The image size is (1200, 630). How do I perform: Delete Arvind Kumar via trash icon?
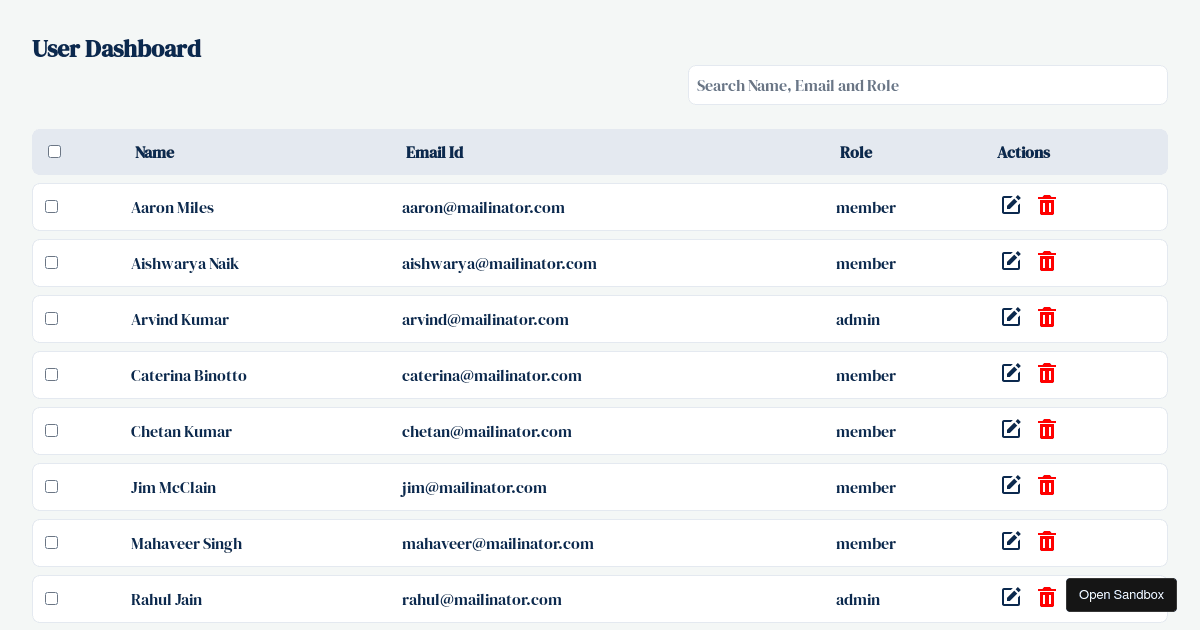(x=1047, y=318)
